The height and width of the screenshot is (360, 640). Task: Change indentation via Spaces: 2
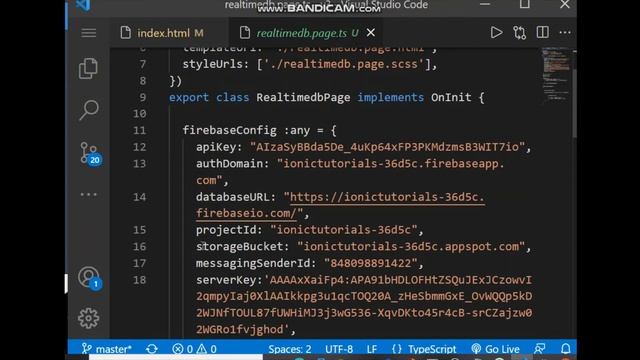click(289, 349)
